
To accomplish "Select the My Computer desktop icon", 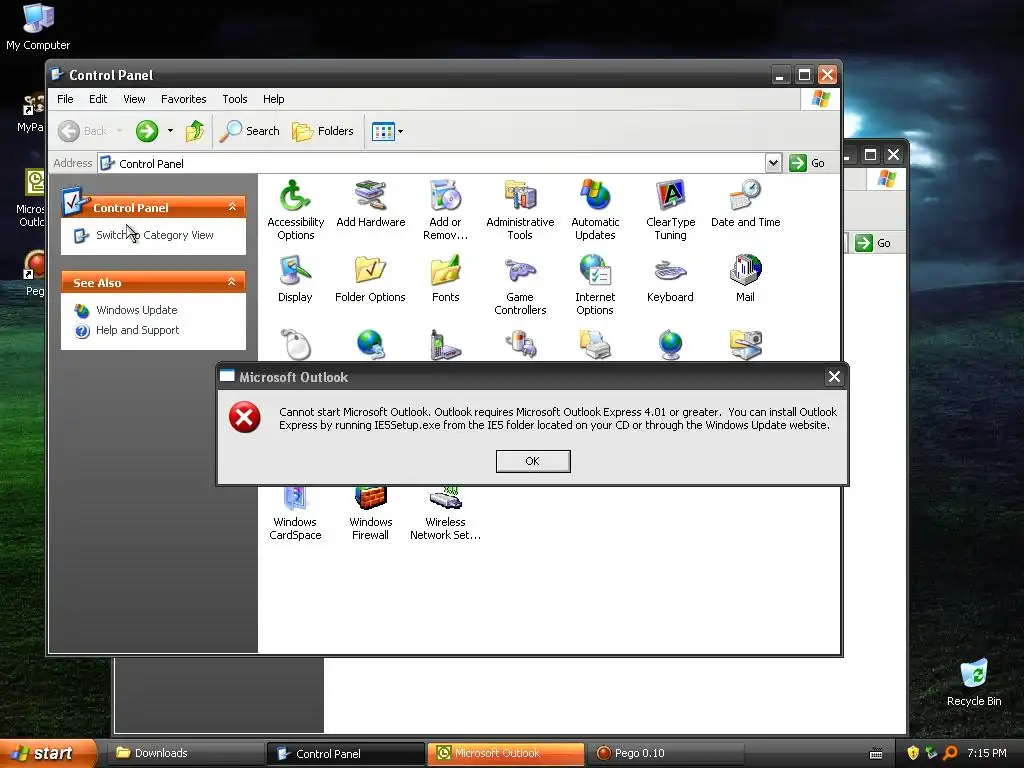I will coord(38,26).
